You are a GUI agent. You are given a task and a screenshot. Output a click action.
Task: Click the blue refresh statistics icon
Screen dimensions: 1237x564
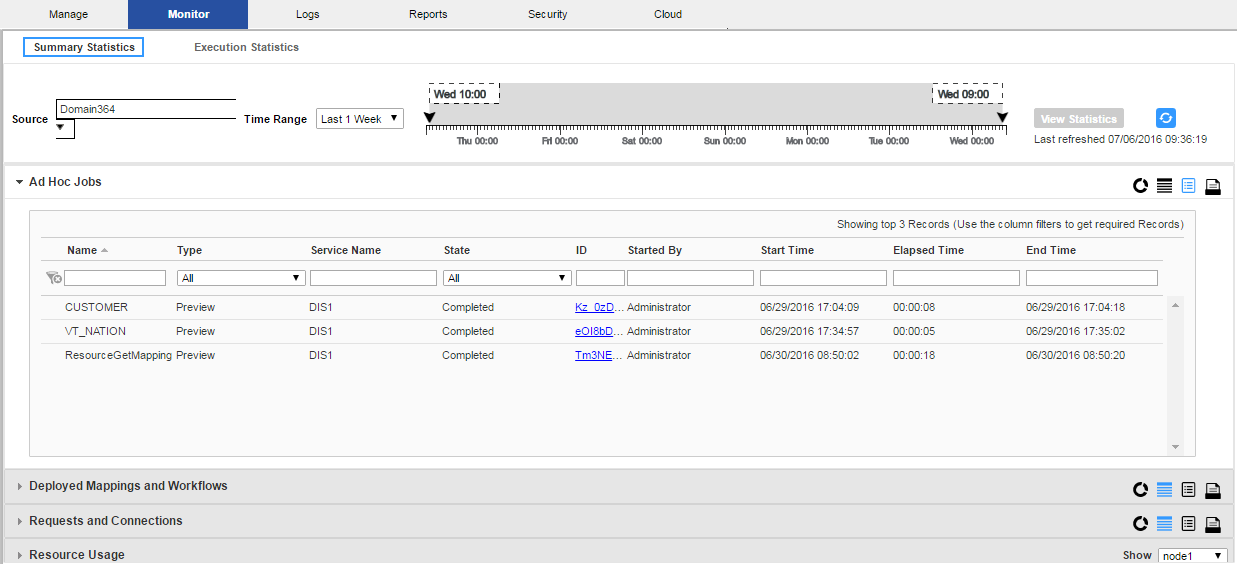click(1165, 118)
